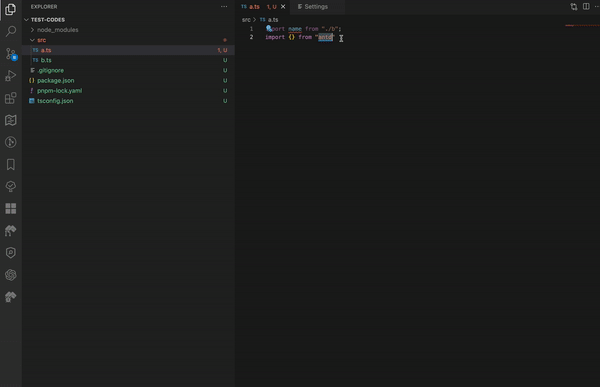Viewport: 600px width, 387px height.
Task: Click the EXPLORER panel title
Action: click(x=44, y=7)
